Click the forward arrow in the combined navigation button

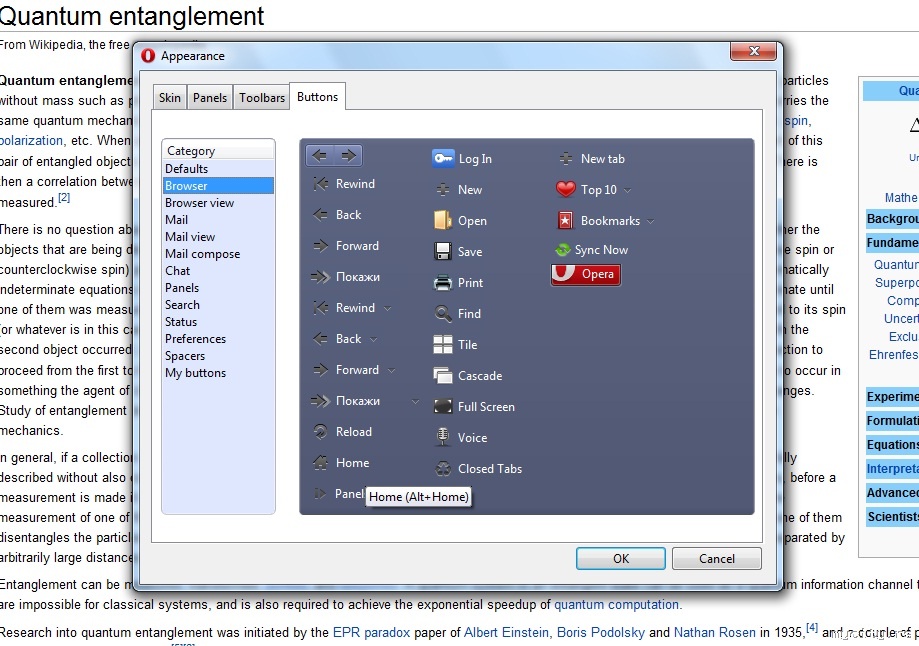coord(348,155)
